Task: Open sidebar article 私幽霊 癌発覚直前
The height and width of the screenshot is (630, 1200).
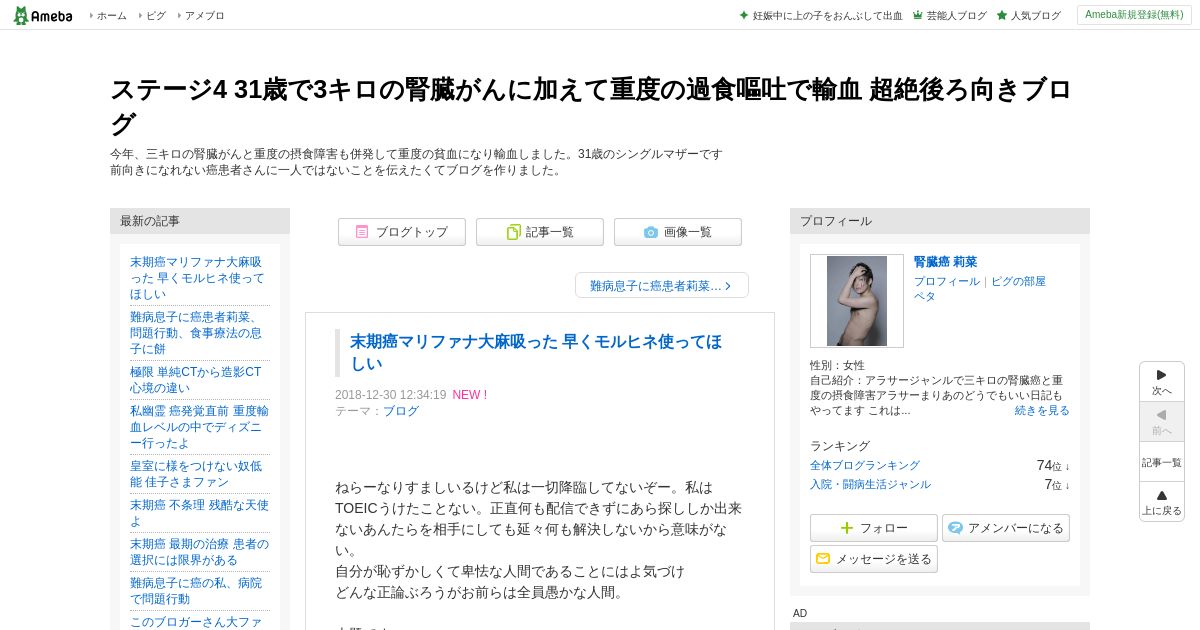Action: click(x=198, y=427)
